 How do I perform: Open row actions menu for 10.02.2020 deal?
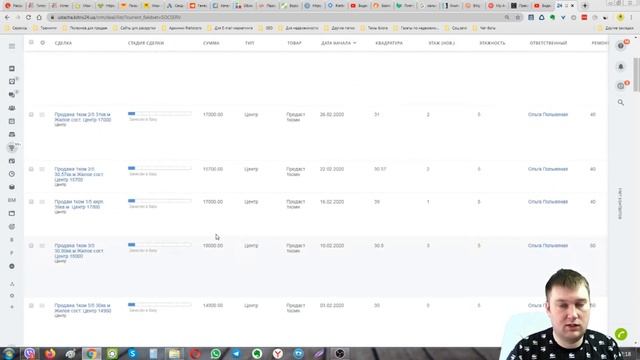[42, 246]
